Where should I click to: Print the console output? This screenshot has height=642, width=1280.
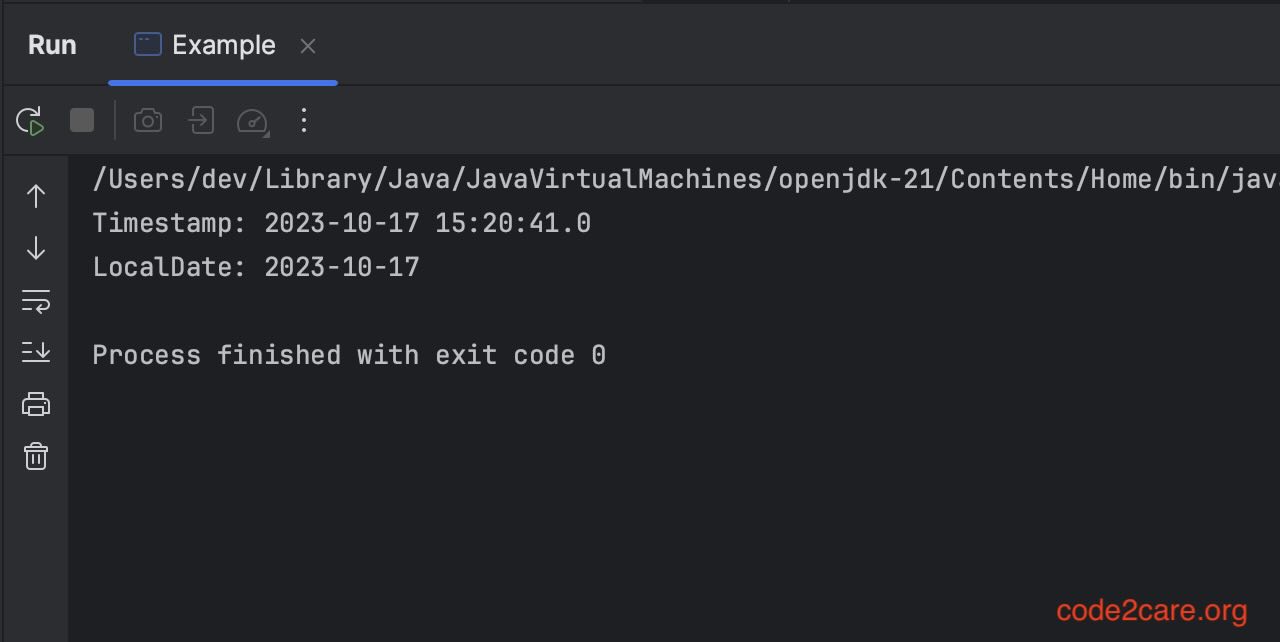pyautogui.click(x=36, y=403)
